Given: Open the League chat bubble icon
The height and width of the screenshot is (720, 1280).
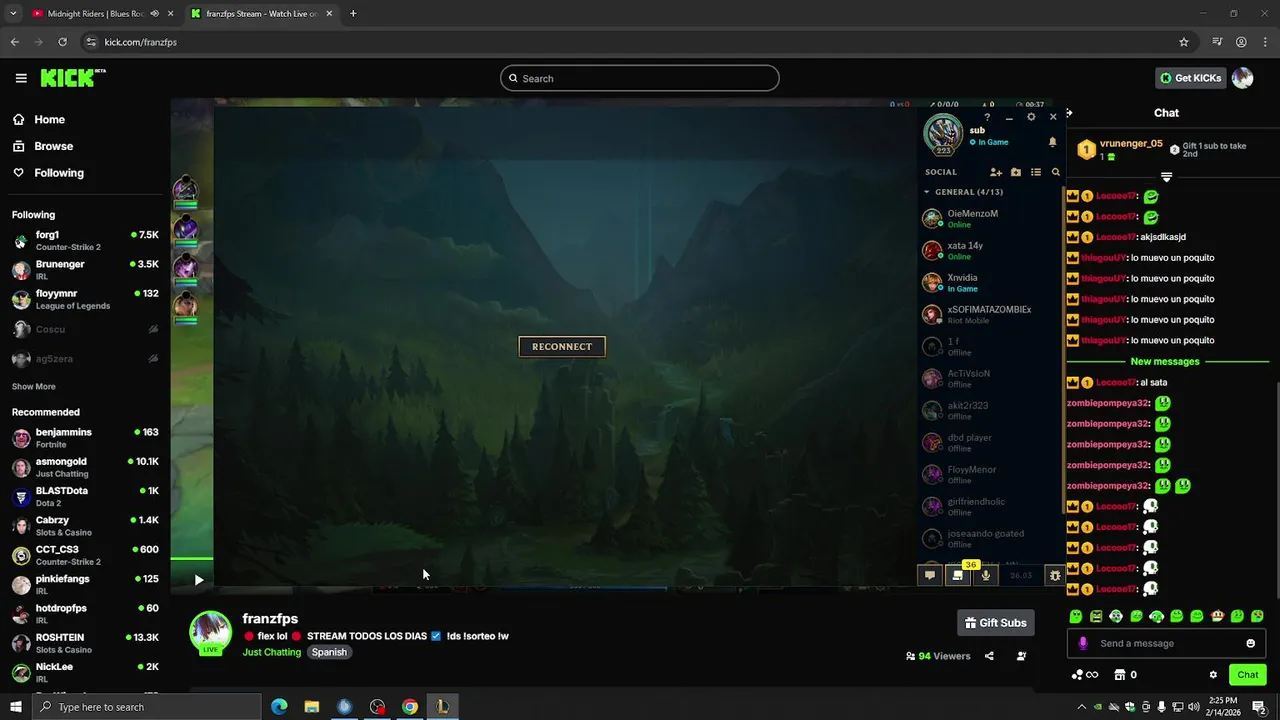Looking at the screenshot, I should pyautogui.click(x=930, y=575).
